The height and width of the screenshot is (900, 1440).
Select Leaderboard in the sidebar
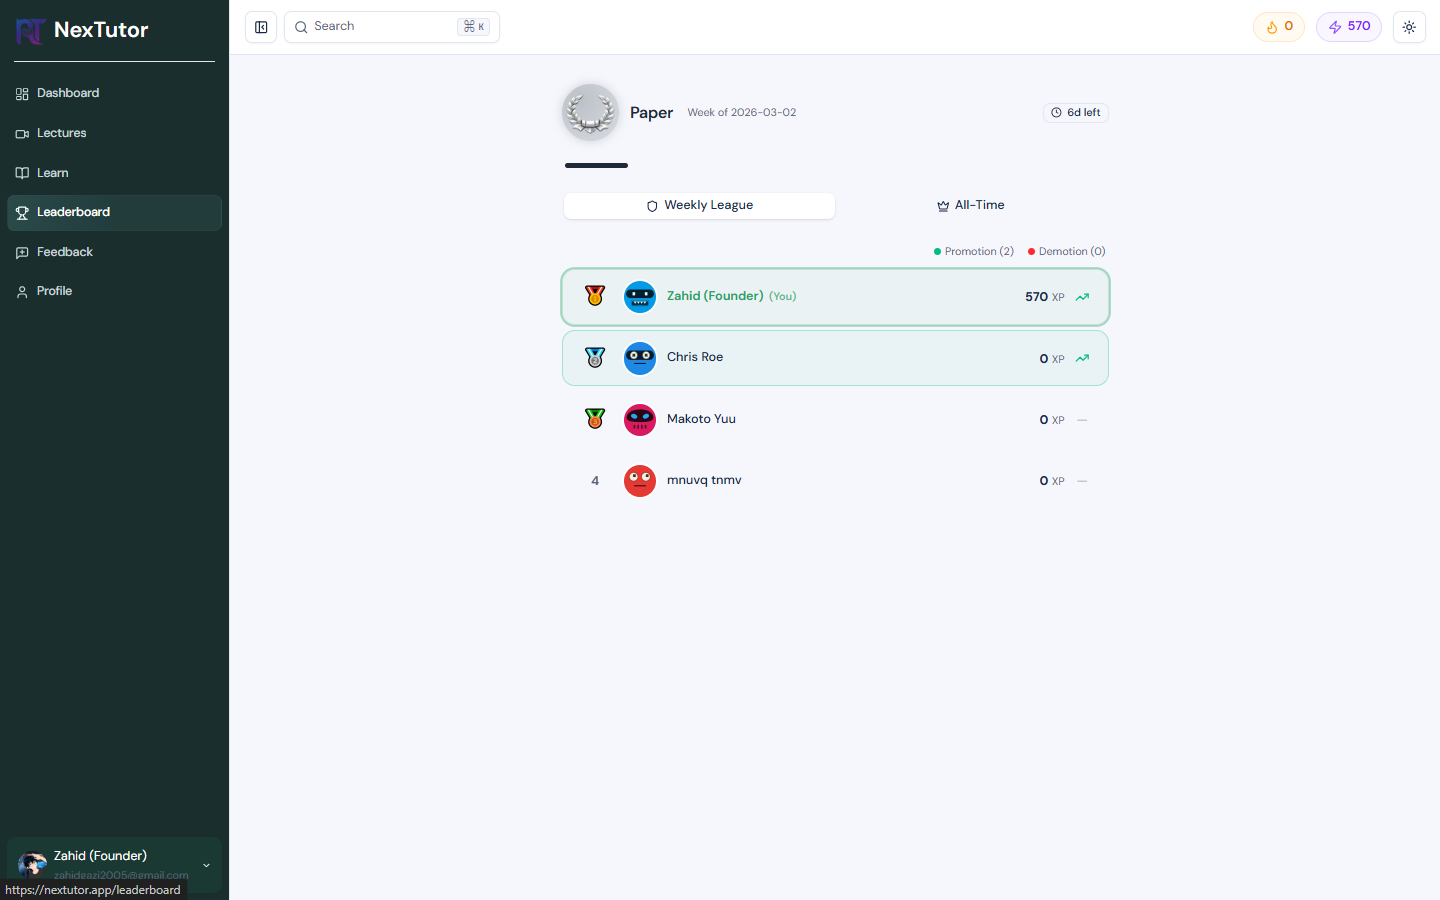tap(114, 212)
